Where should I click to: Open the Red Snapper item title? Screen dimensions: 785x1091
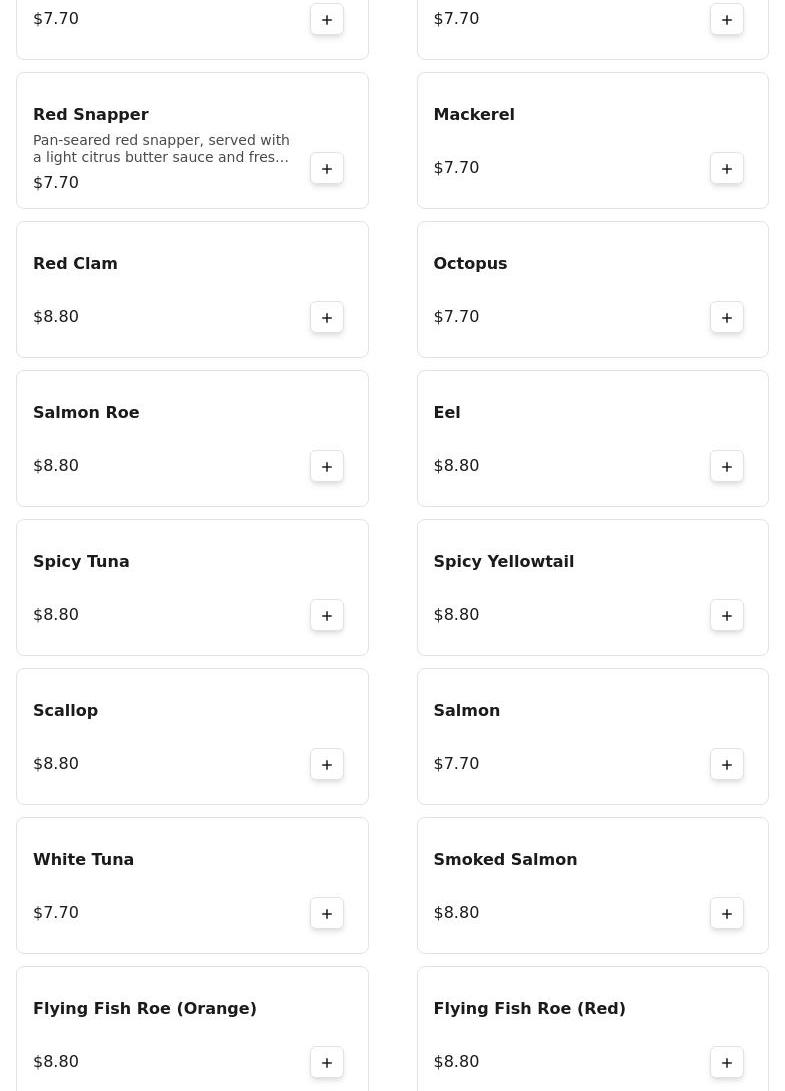91,115
